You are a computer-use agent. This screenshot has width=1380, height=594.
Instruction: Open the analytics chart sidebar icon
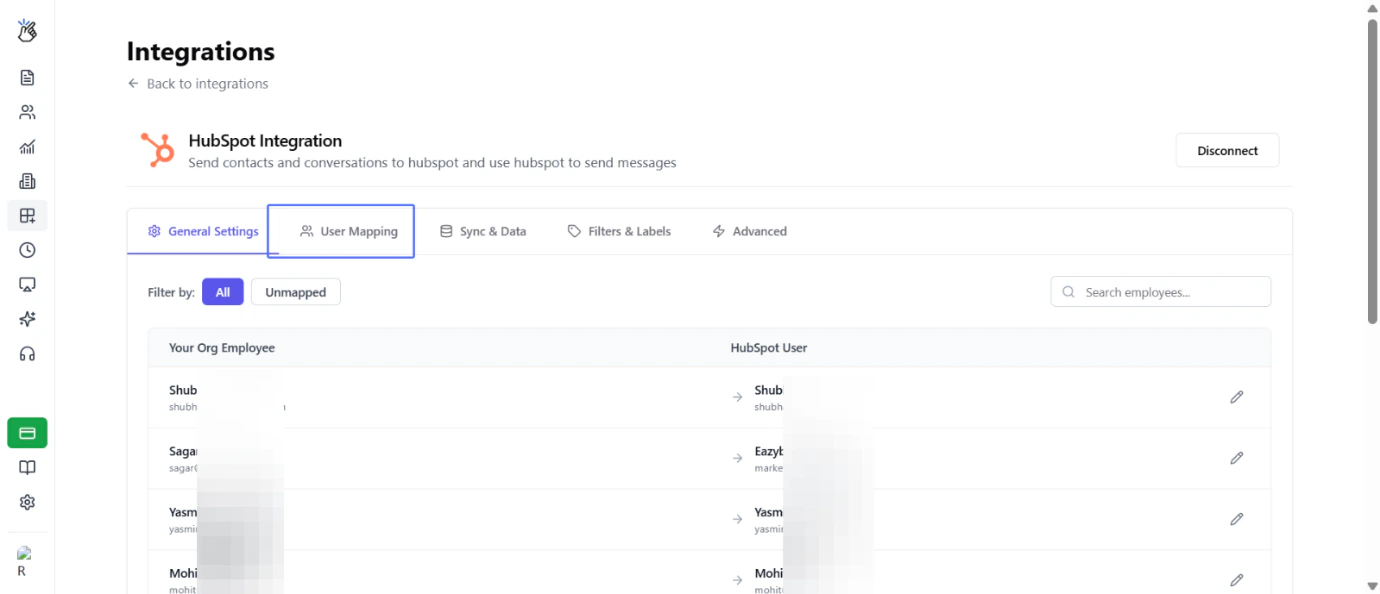coord(27,147)
